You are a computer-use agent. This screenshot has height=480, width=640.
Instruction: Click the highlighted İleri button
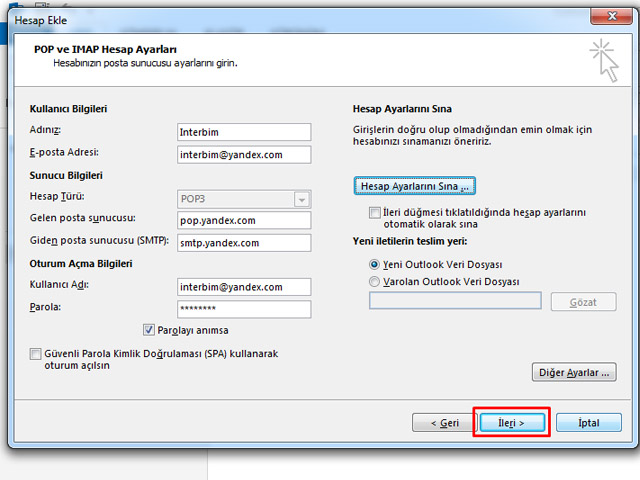pyautogui.click(x=511, y=423)
